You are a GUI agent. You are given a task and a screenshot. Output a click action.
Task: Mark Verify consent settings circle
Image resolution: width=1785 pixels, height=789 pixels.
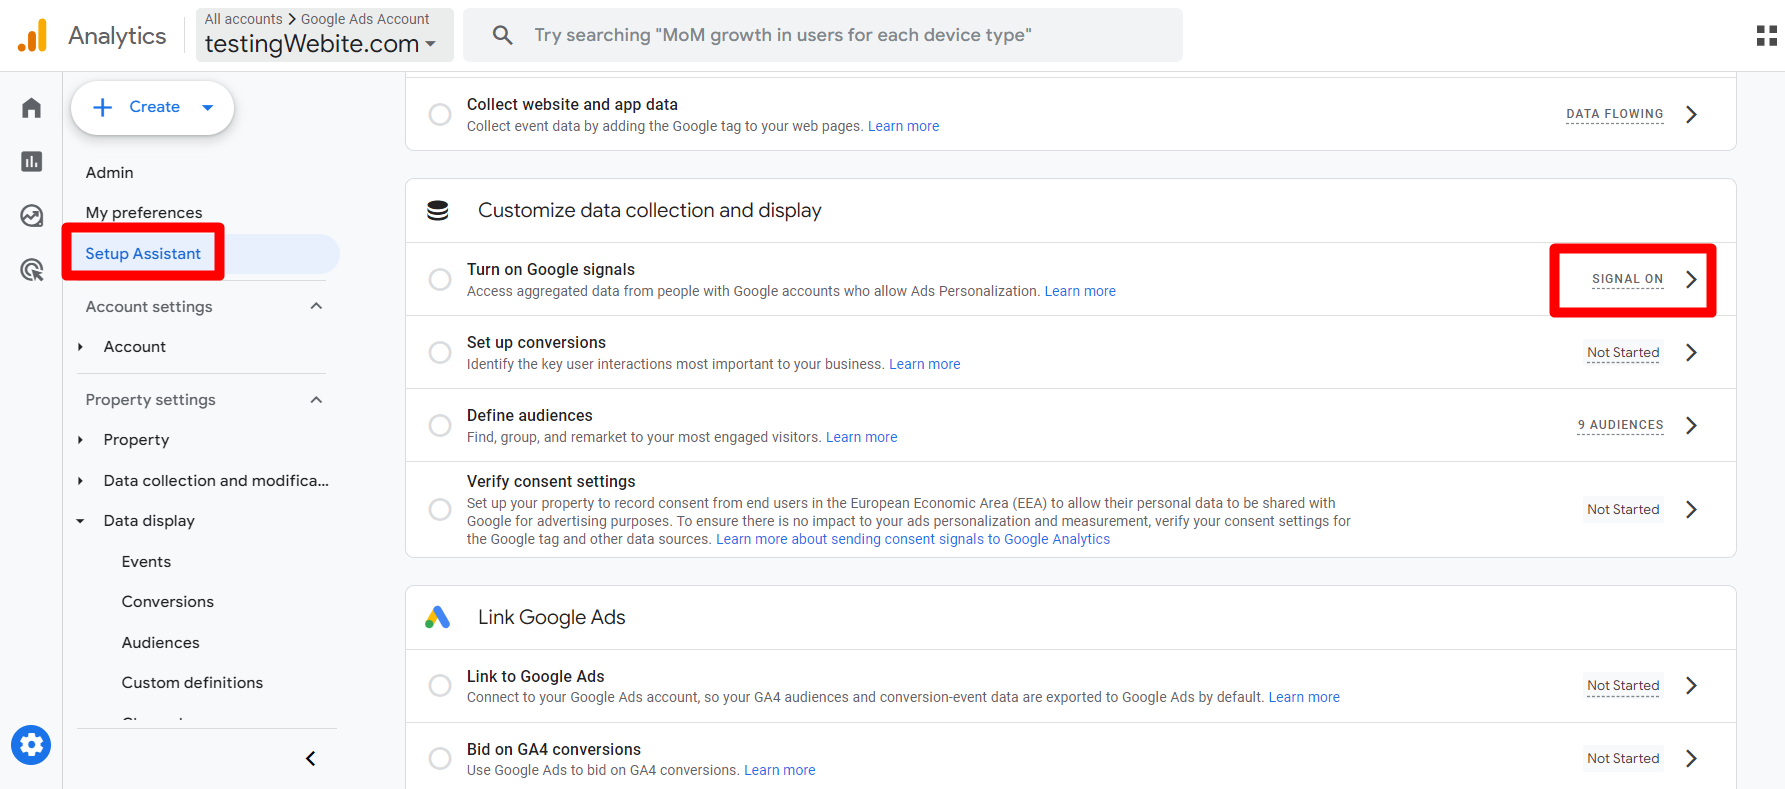tap(440, 509)
